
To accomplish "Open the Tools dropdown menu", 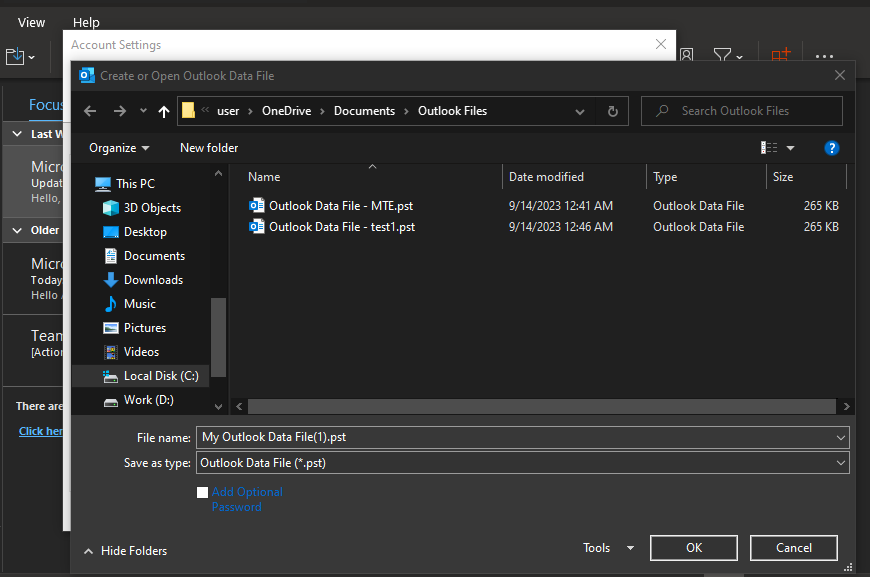I will pyautogui.click(x=607, y=547).
